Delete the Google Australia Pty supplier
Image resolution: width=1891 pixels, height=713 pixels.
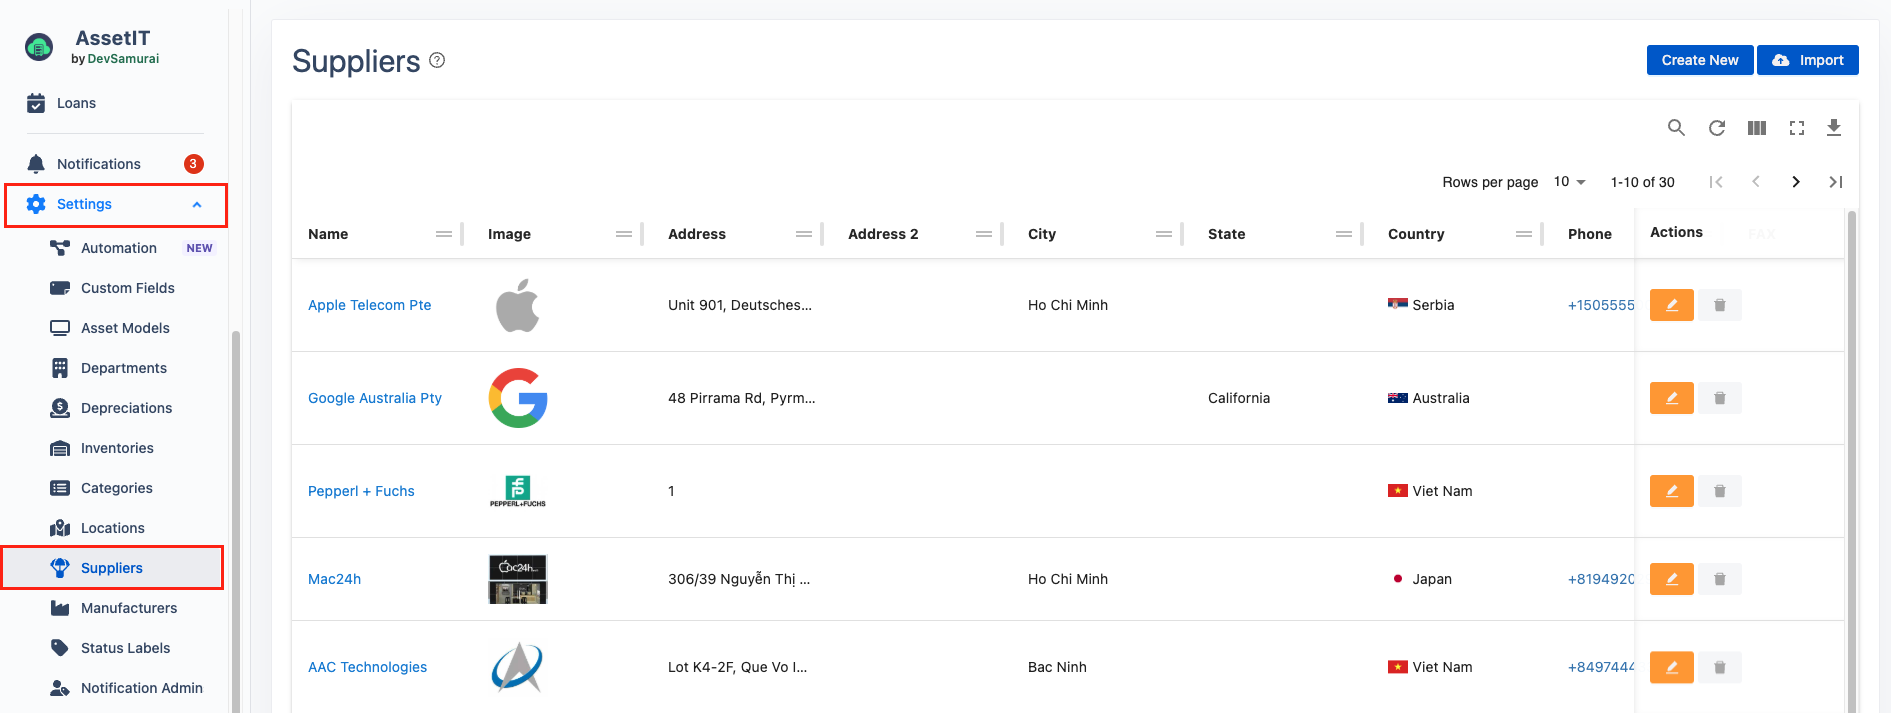(1719, 398)
